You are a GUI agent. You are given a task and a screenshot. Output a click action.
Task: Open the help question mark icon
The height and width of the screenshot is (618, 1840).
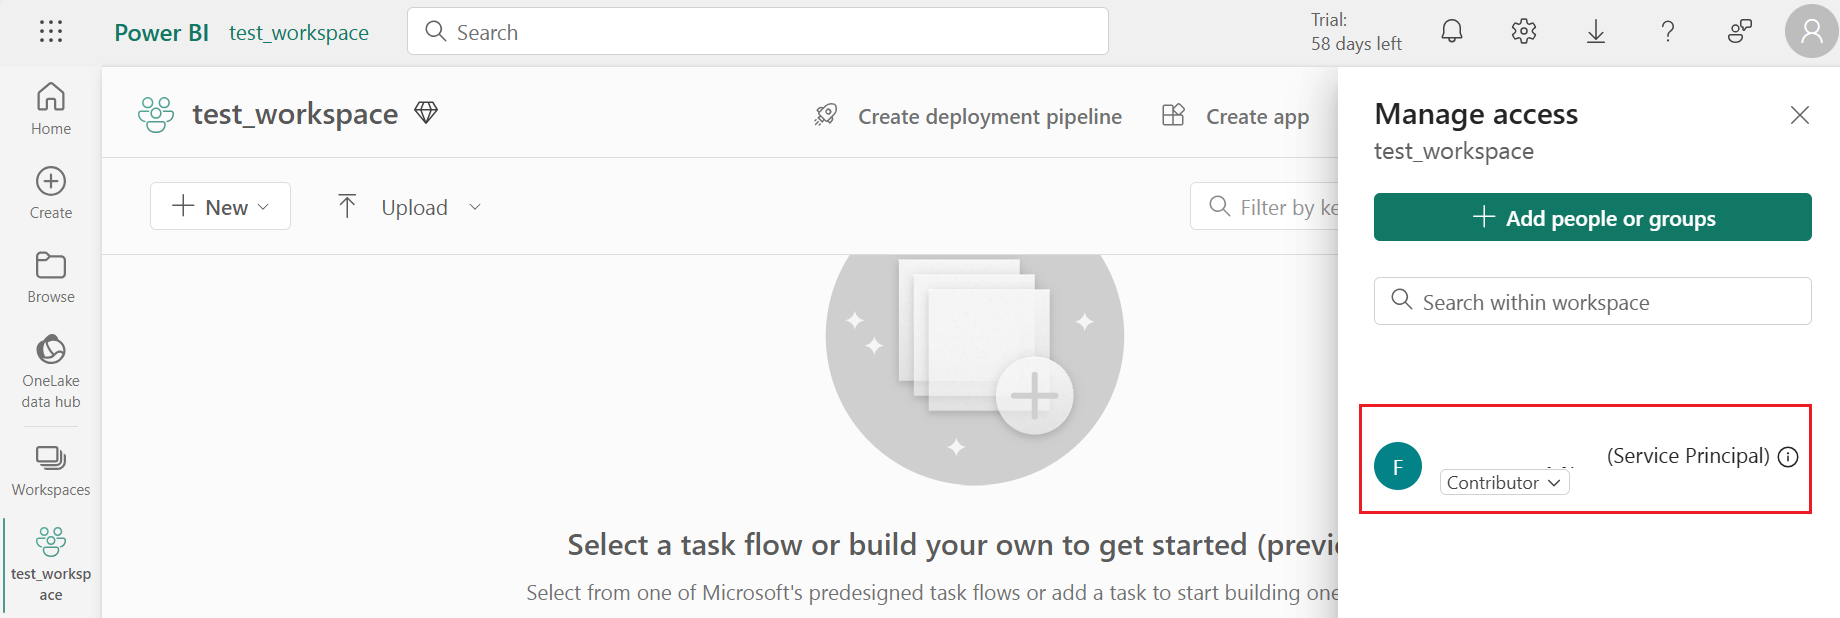(1668, 32)
